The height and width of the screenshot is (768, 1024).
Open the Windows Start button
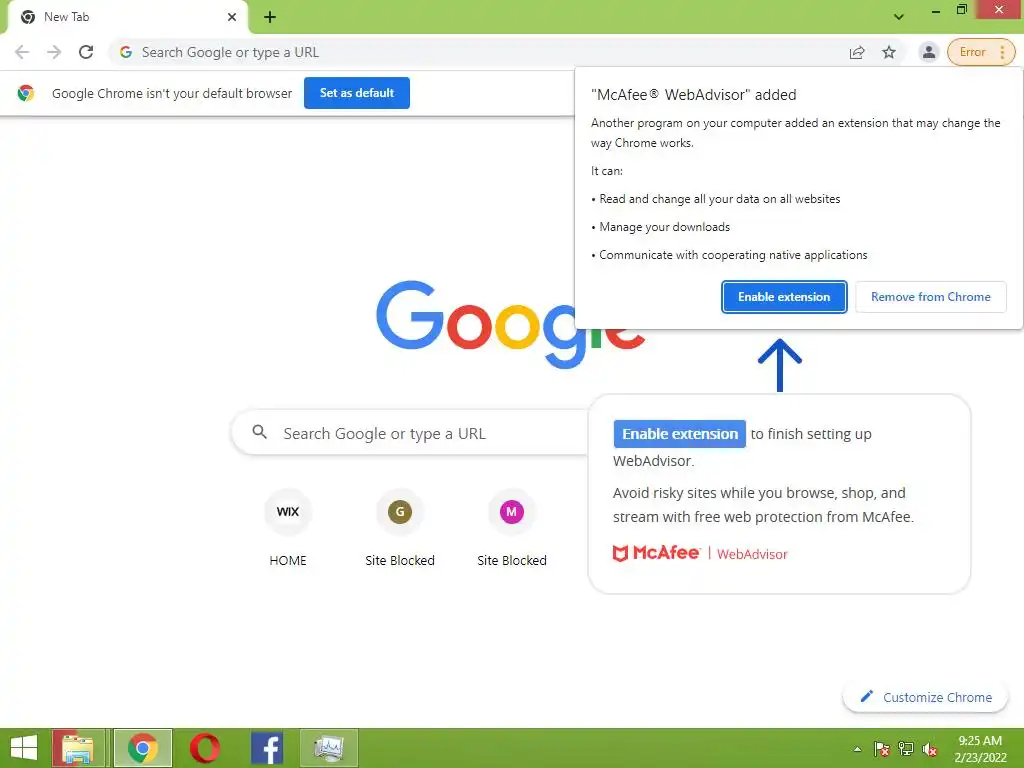(24, 748)
